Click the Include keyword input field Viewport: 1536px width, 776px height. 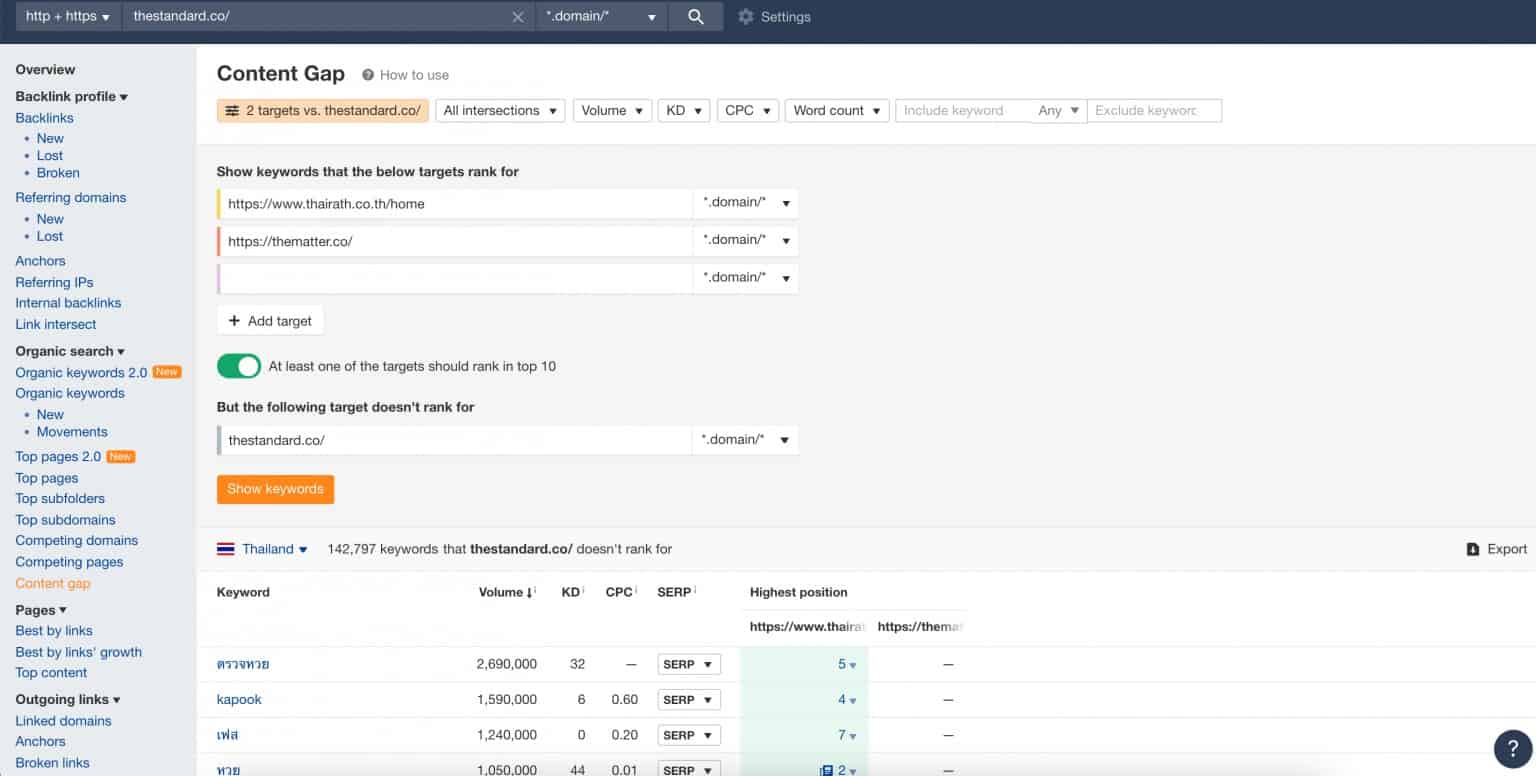964,111
